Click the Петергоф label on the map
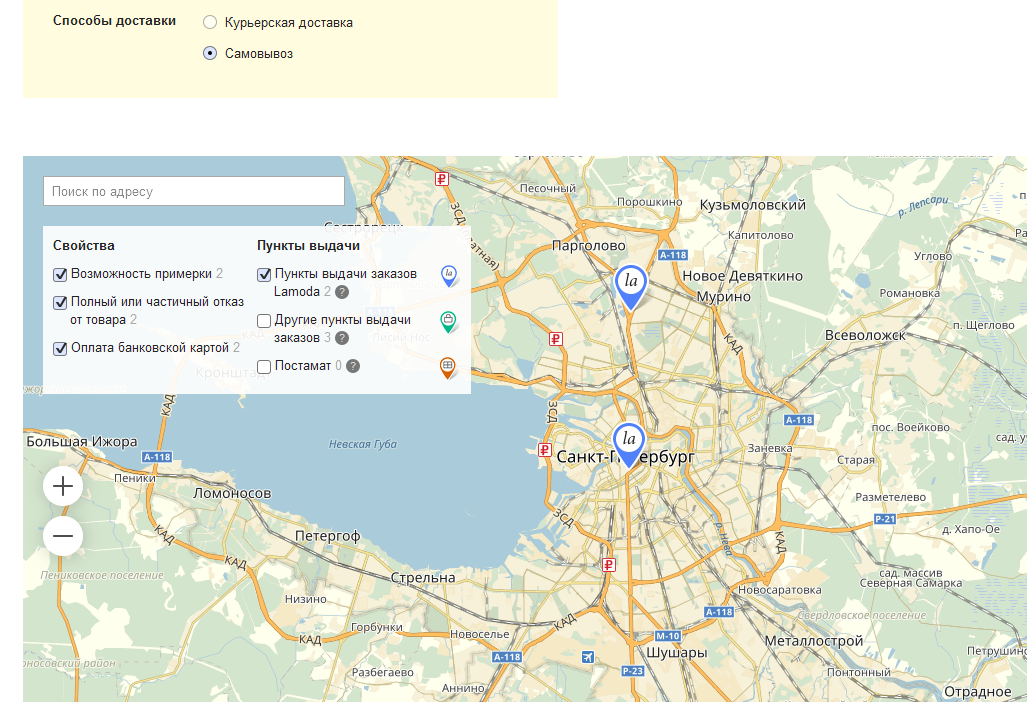 [327, 536]
